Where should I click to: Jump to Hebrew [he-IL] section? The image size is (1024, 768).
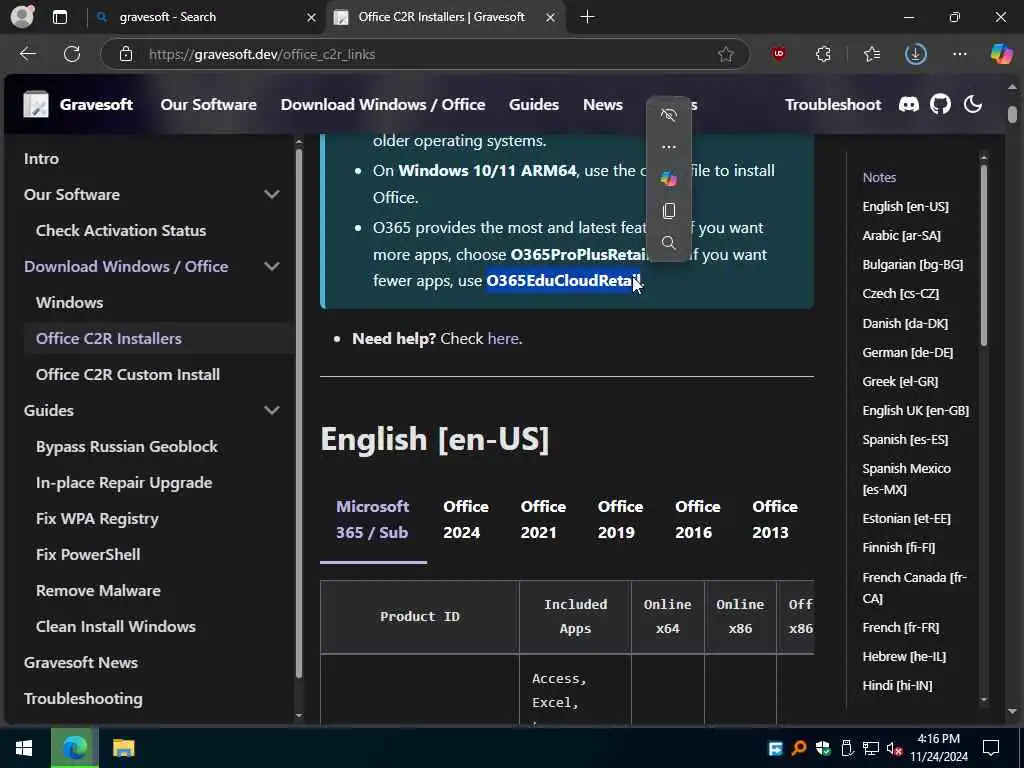click(x=904, y=656)
